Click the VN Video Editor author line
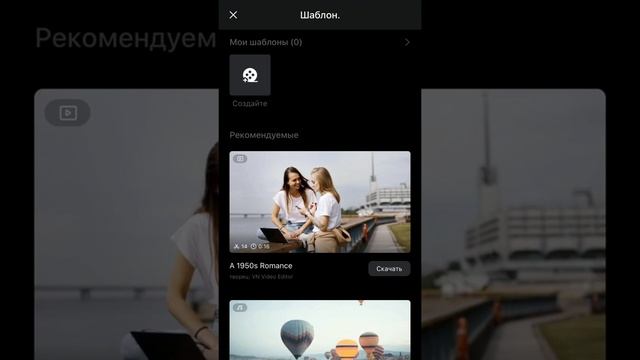640x360 pixels. point(261,277)
